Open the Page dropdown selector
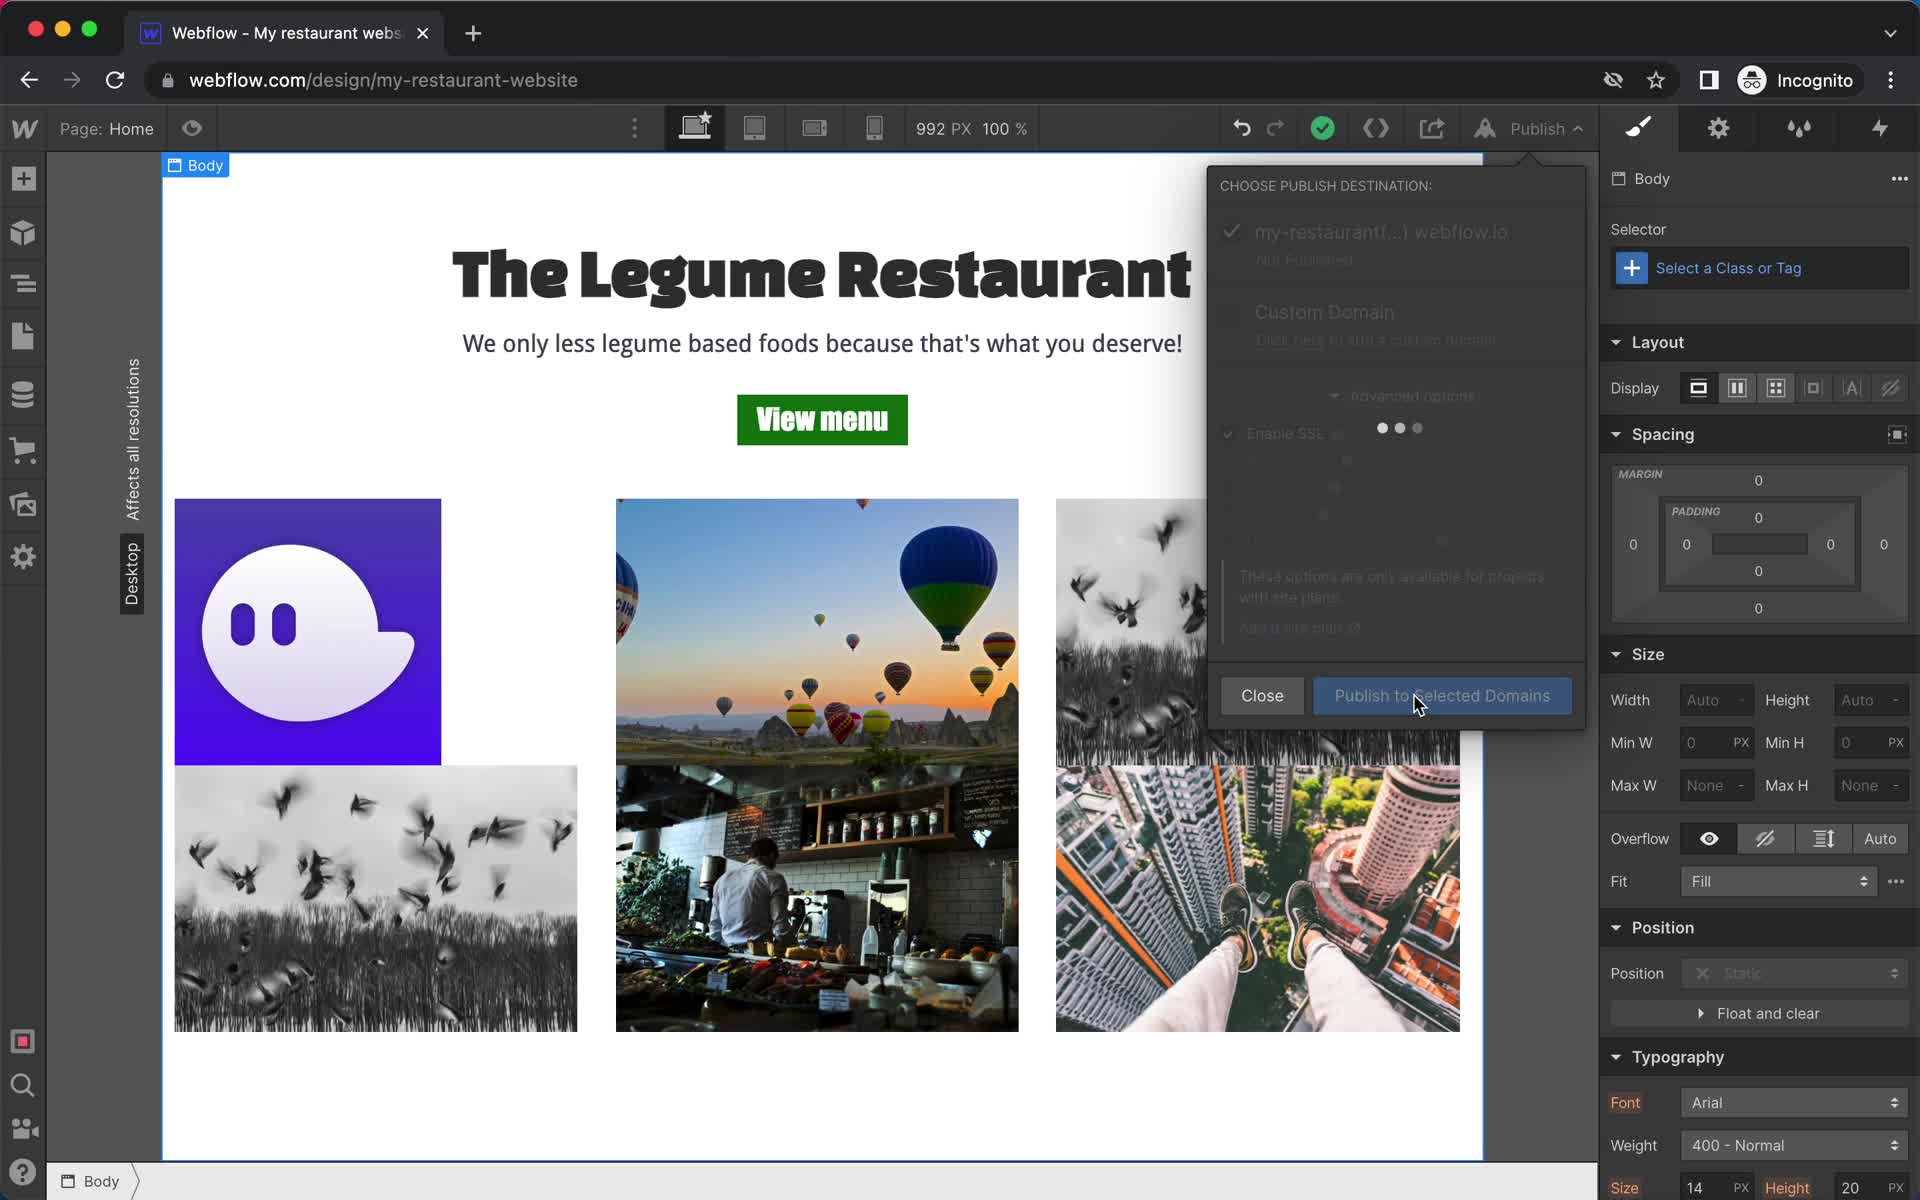This screenshot has height=1200, width=1920. click(x=106, y=129)
